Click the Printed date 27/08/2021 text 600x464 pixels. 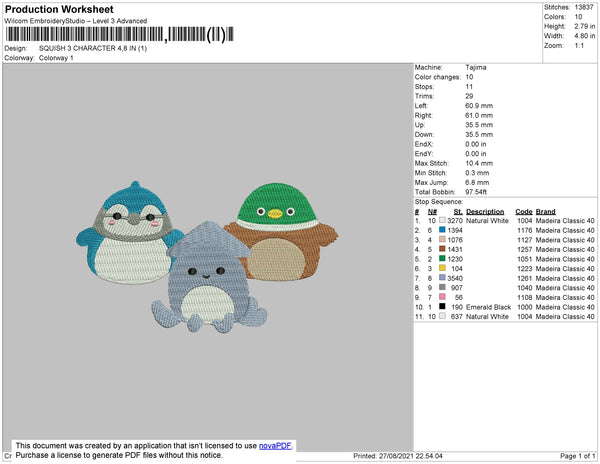tap(398, 456)
